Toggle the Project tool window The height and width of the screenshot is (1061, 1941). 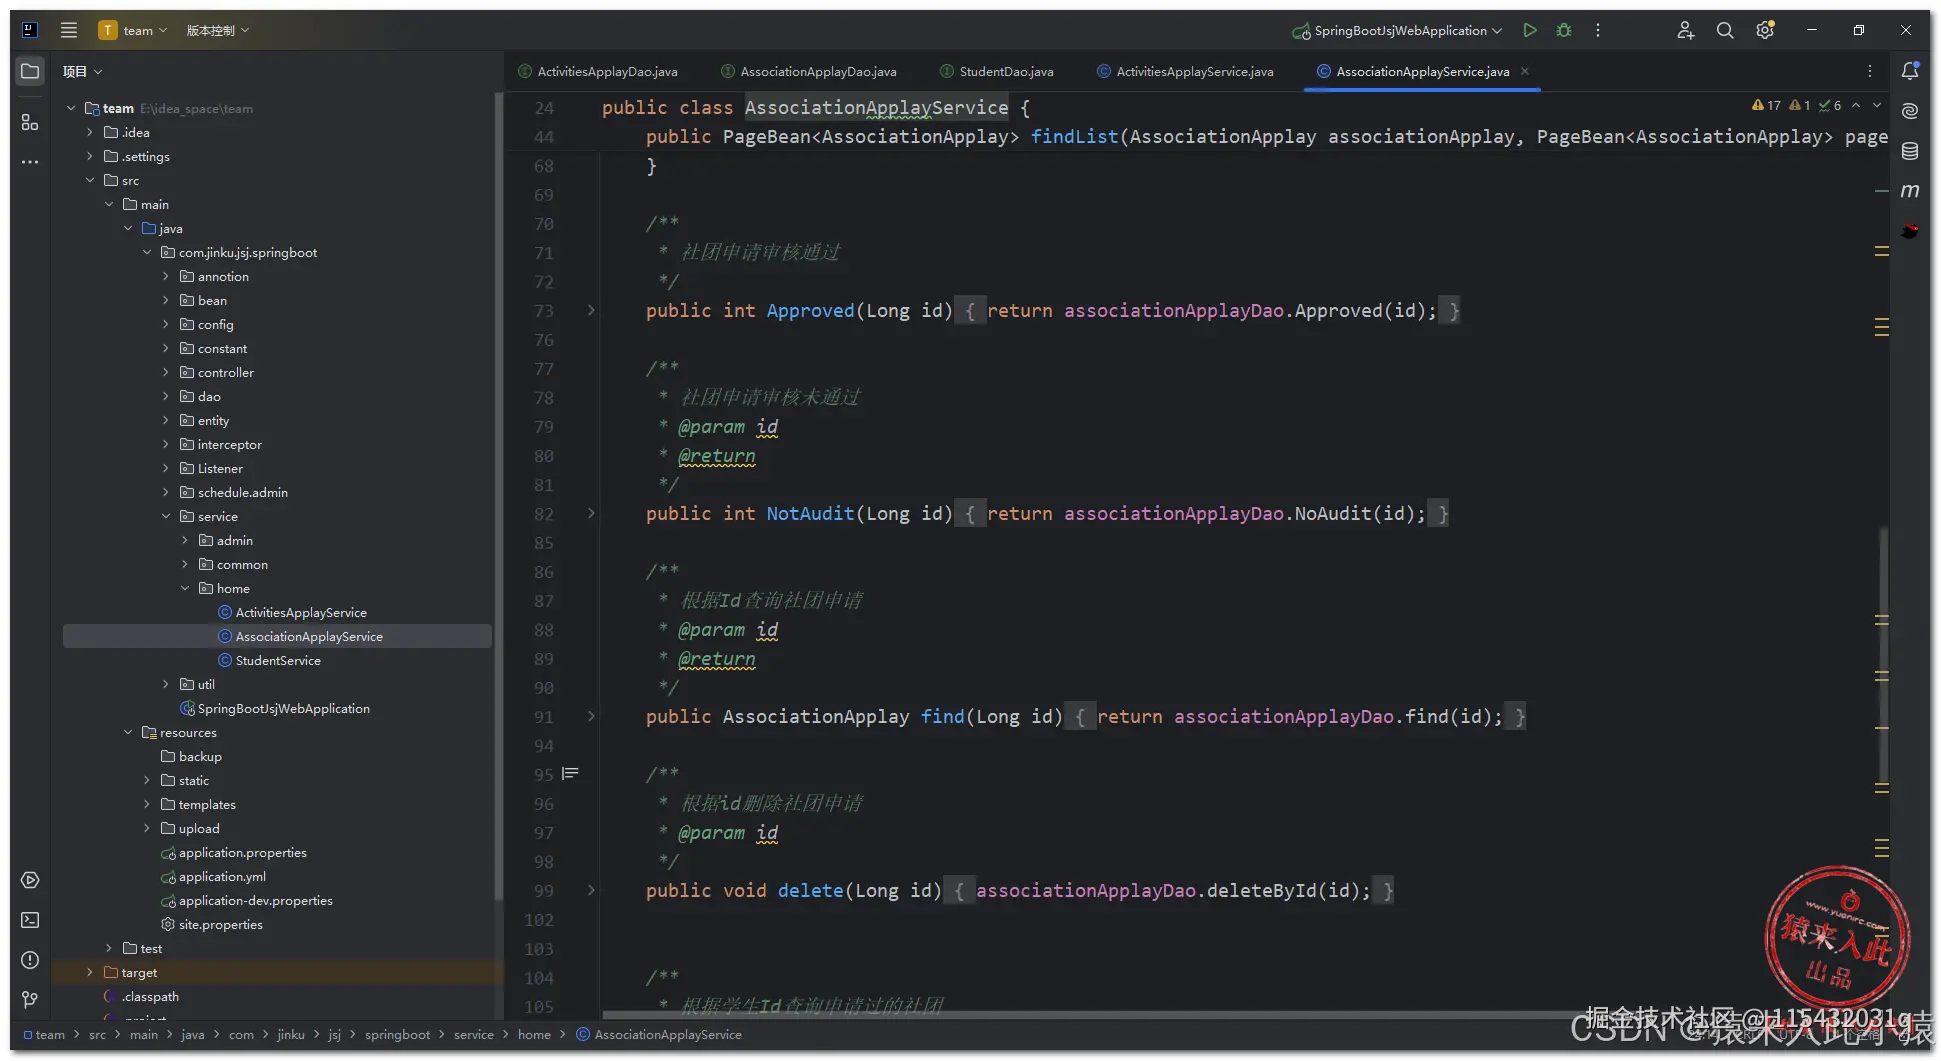click(30, 71)
